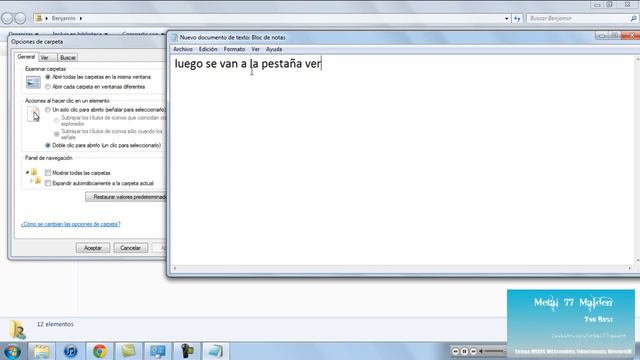Click the Notepad vertical scrollbar down arrow
The image size is (640, 360).
637,260
